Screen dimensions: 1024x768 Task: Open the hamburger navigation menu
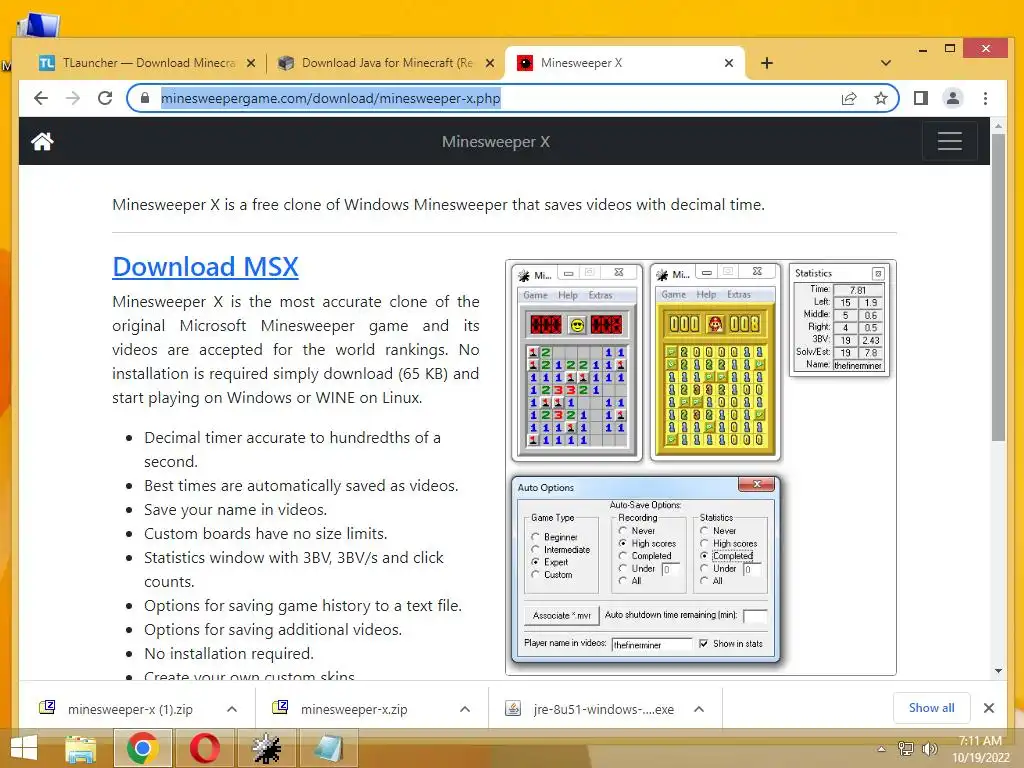(x=950, y=141)
